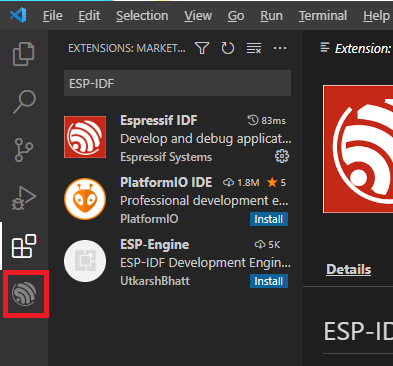The width and height of the screenshot is (393, 366).
Task: Click 'Professional development e...' description
Action: coord(204,201)
